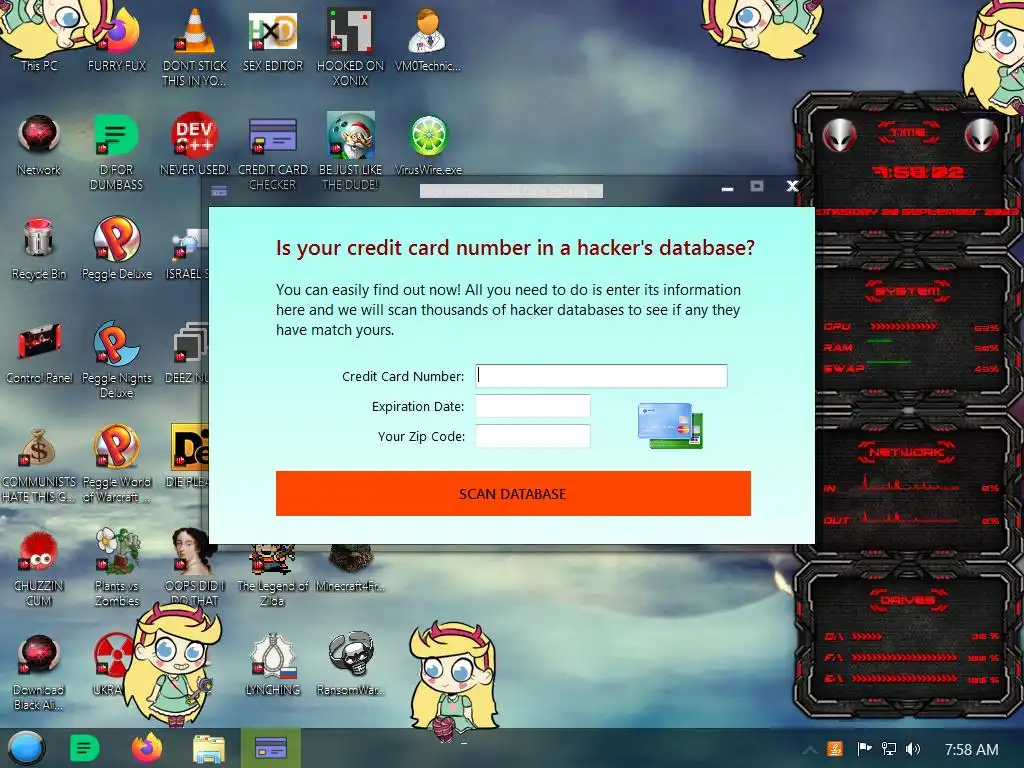Maximize the credit card checker window
Screen dimensions: 1024x768
point(757,187)
